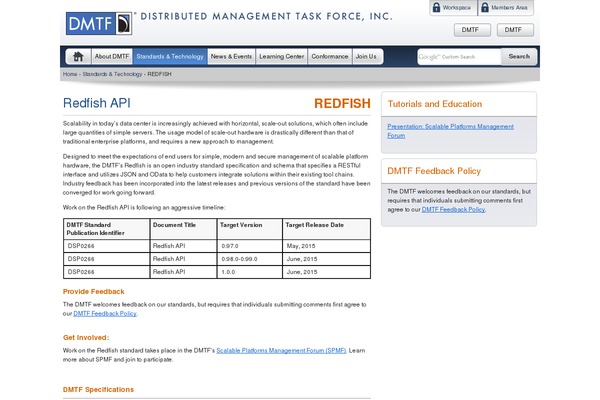The image size is (600, 400).
Task: Select DSP0266 in the 0.98.0-0.99.0 row
Action: click(106, 259)
